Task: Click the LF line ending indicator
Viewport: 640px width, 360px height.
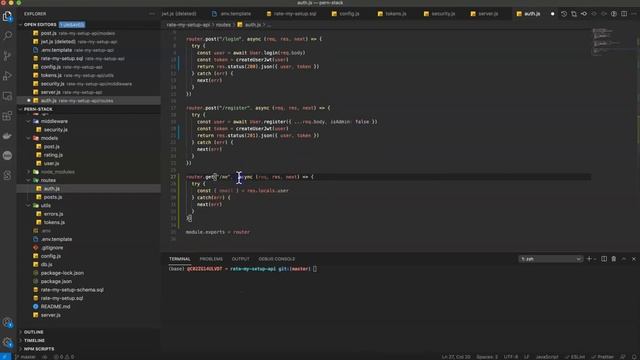Action: 527,357
